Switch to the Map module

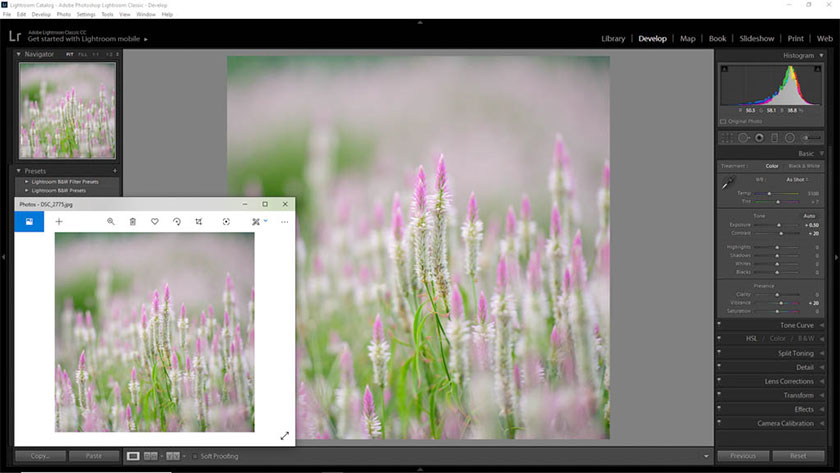point(687,39)
